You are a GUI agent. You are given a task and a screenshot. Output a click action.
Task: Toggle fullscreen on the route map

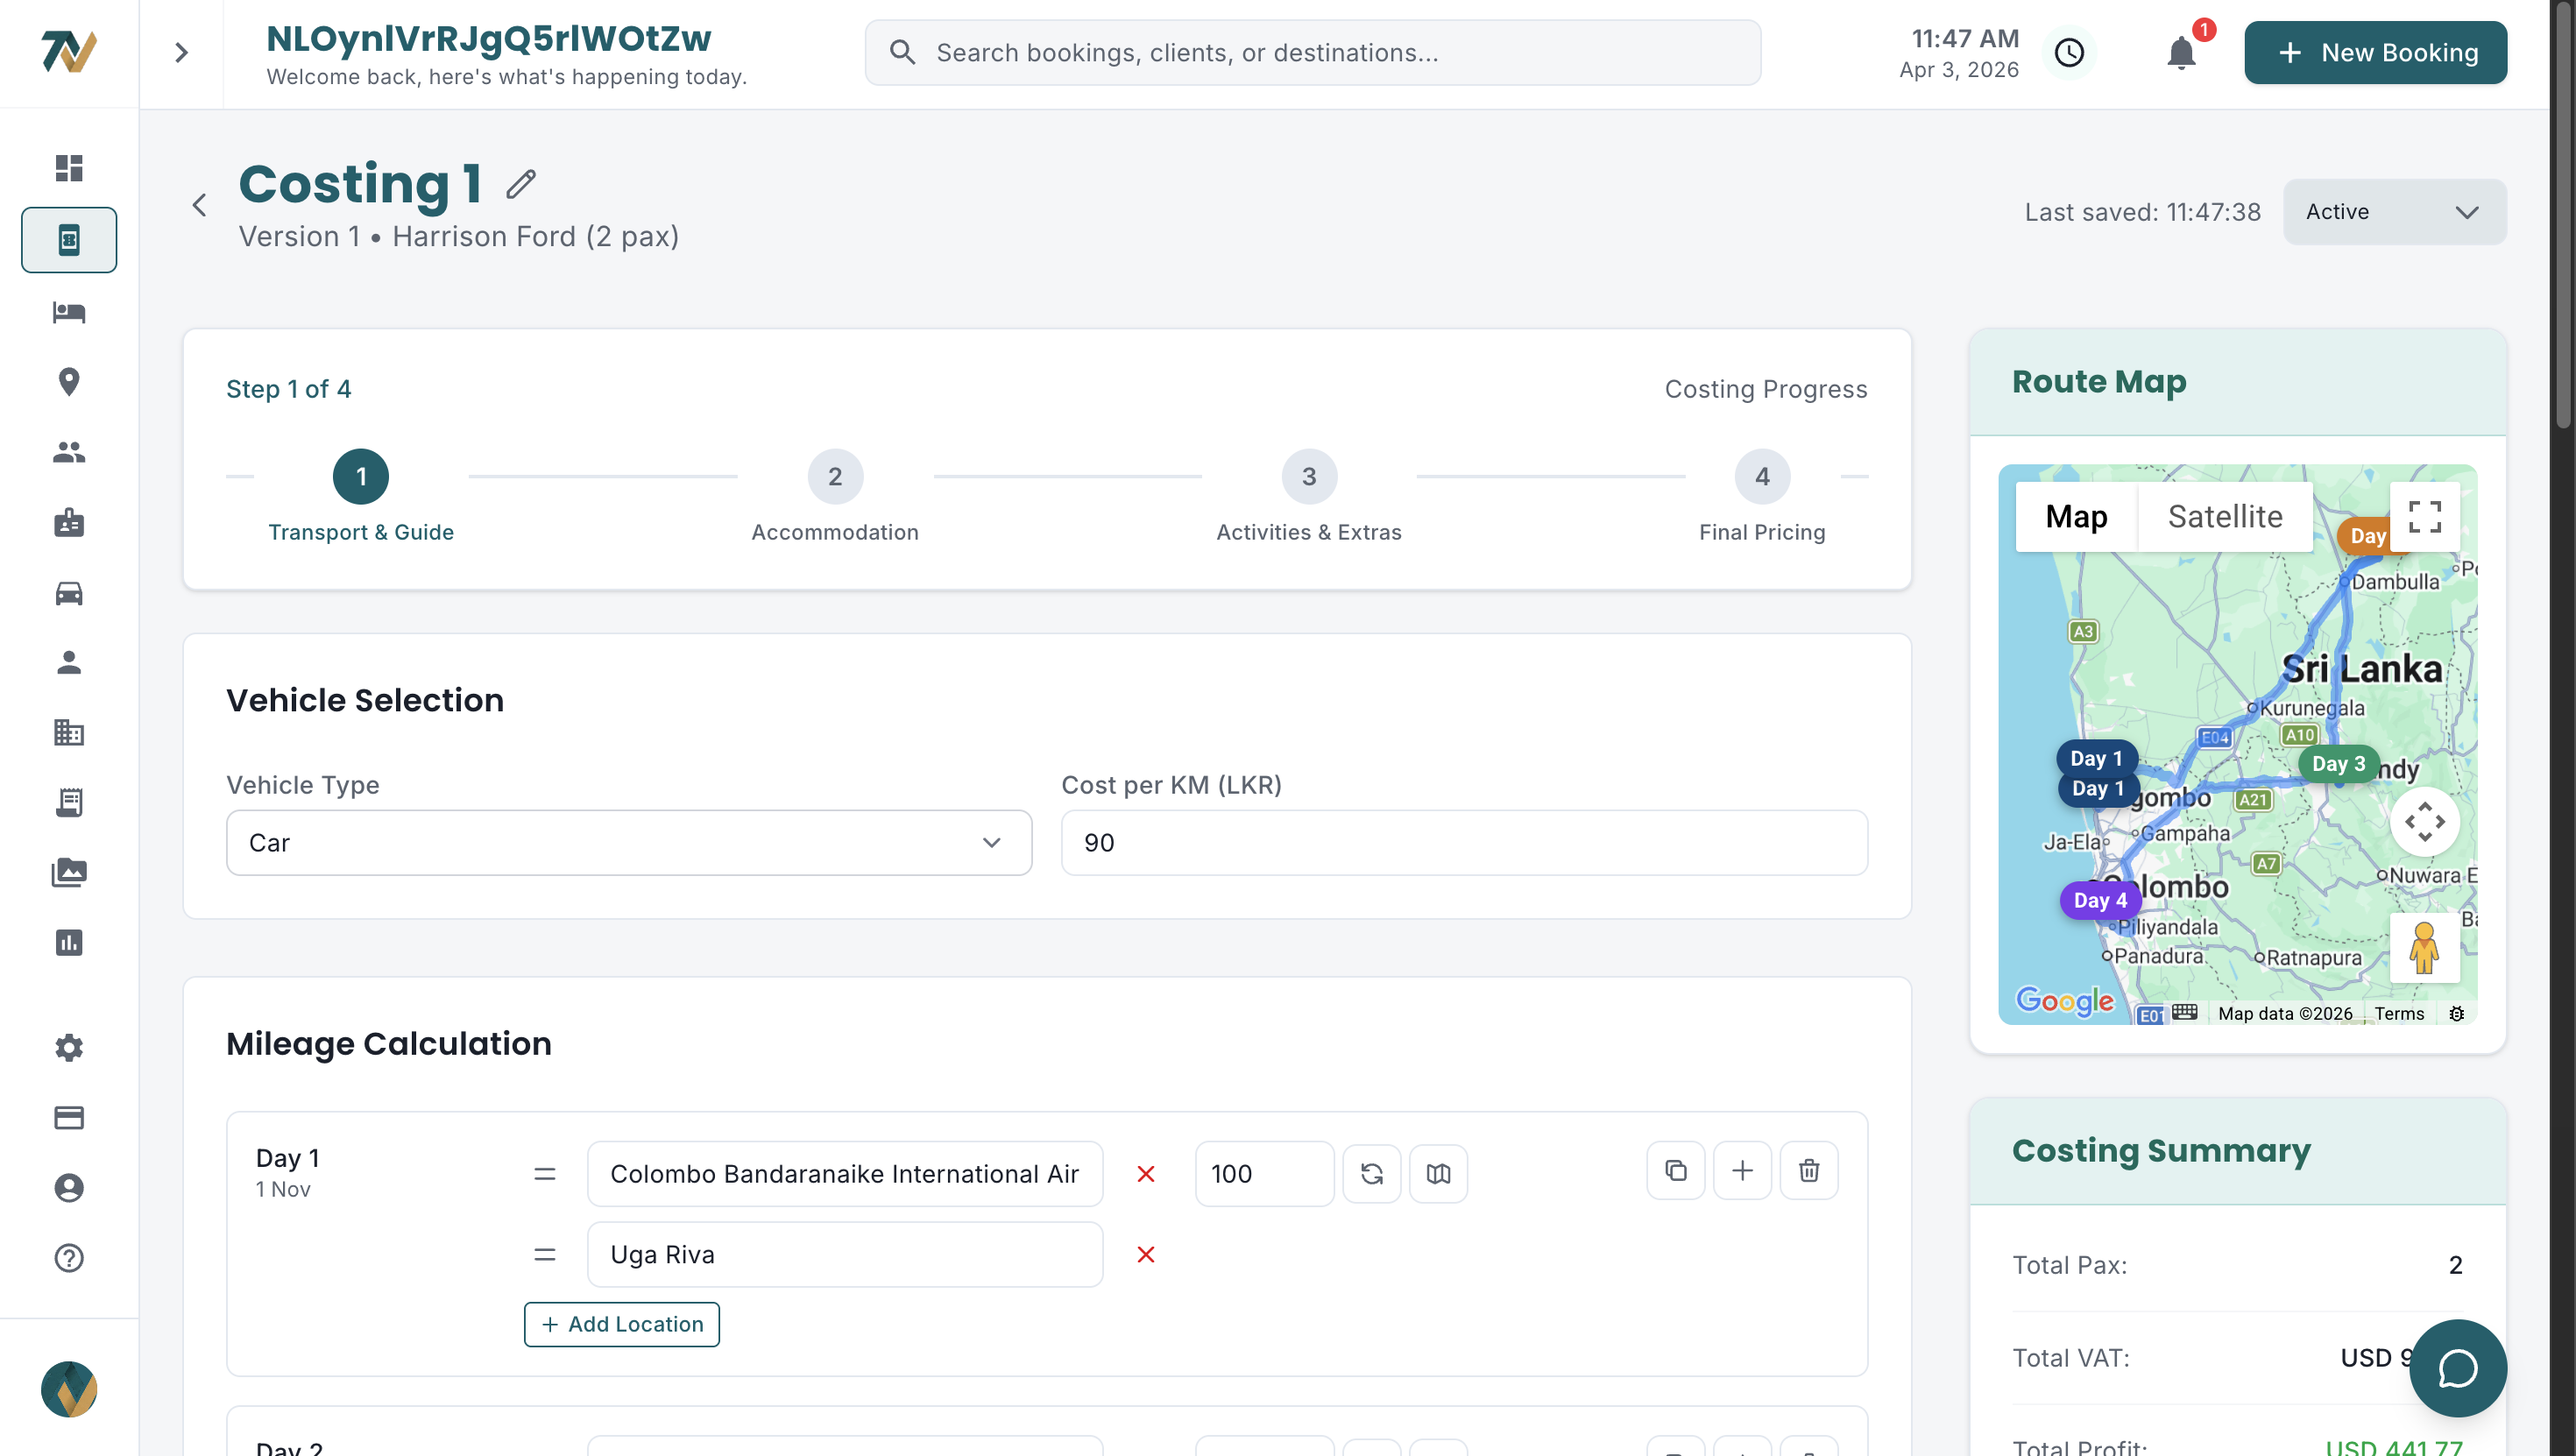tap(2424, 517)
